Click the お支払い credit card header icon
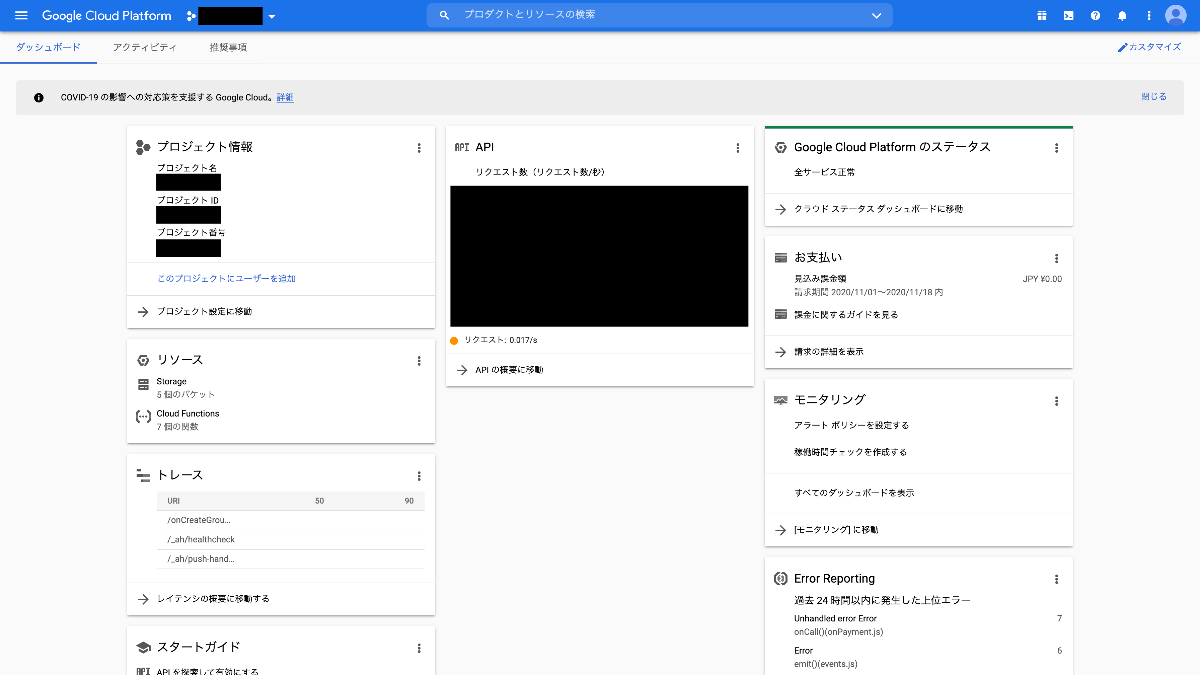The width and height of the screenshot is (1200, 675). point(781,258)
